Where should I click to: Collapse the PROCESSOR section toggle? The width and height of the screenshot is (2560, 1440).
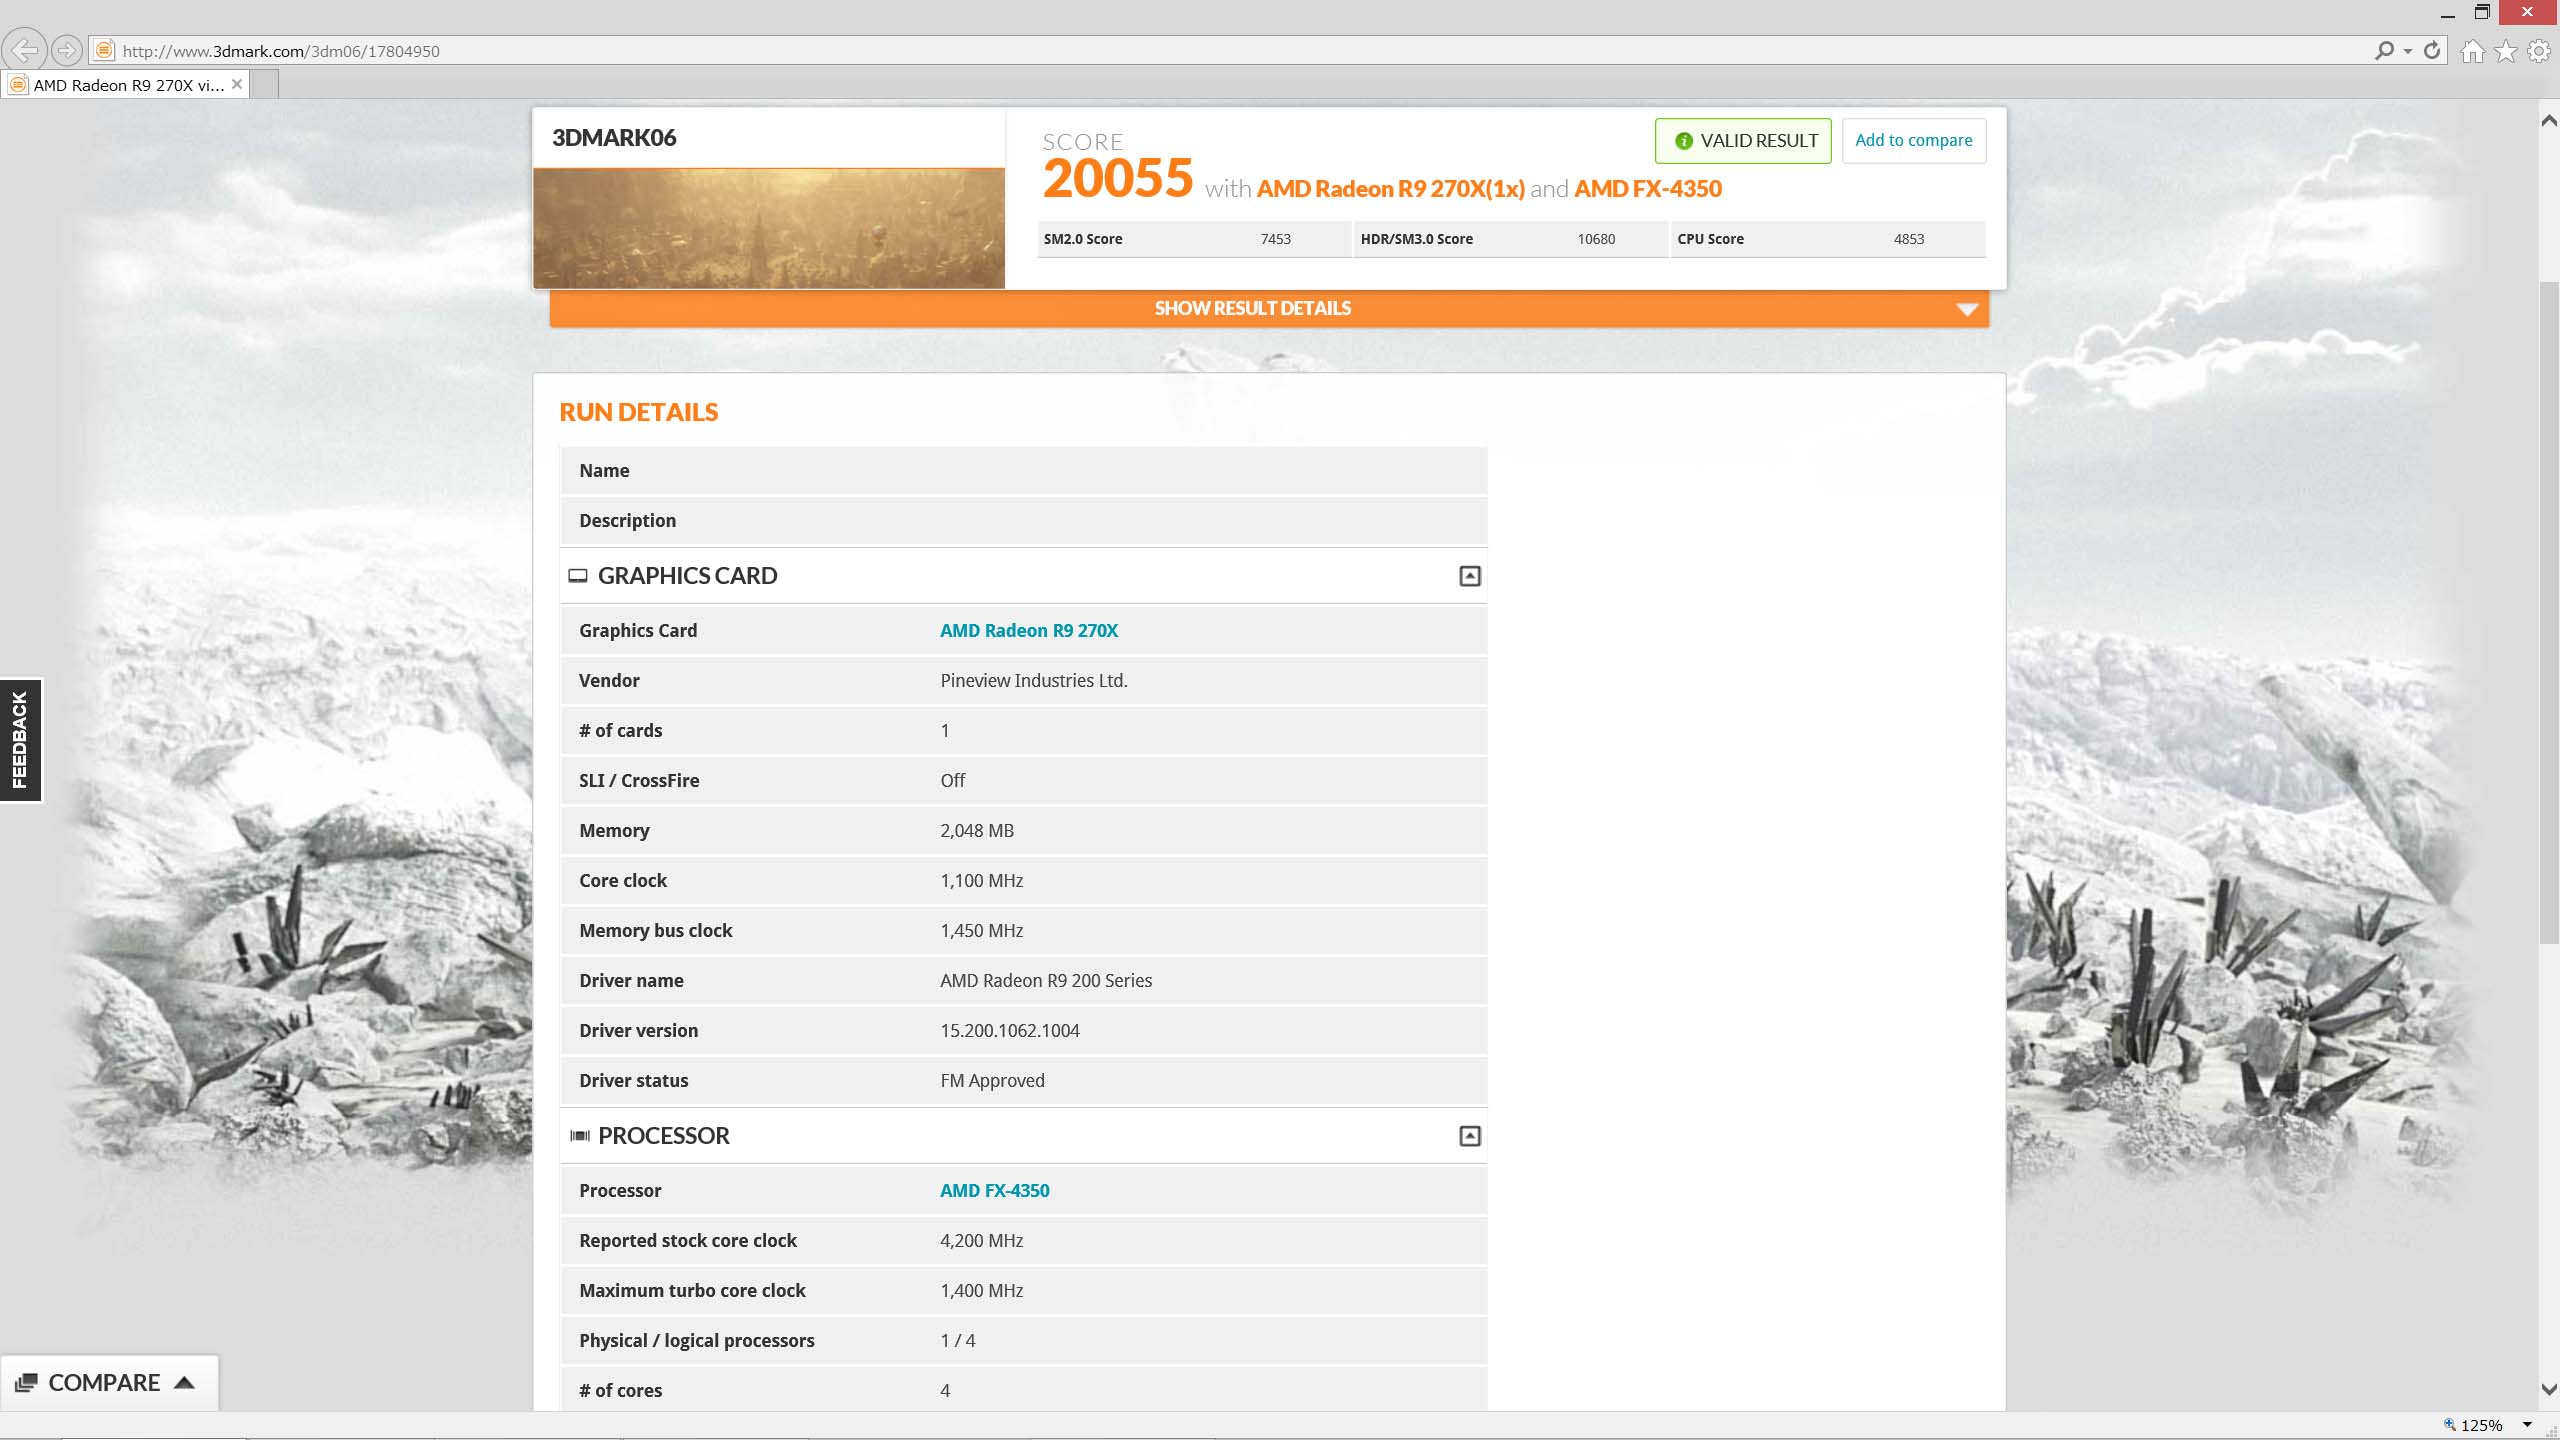[x=1469, y=1136]
